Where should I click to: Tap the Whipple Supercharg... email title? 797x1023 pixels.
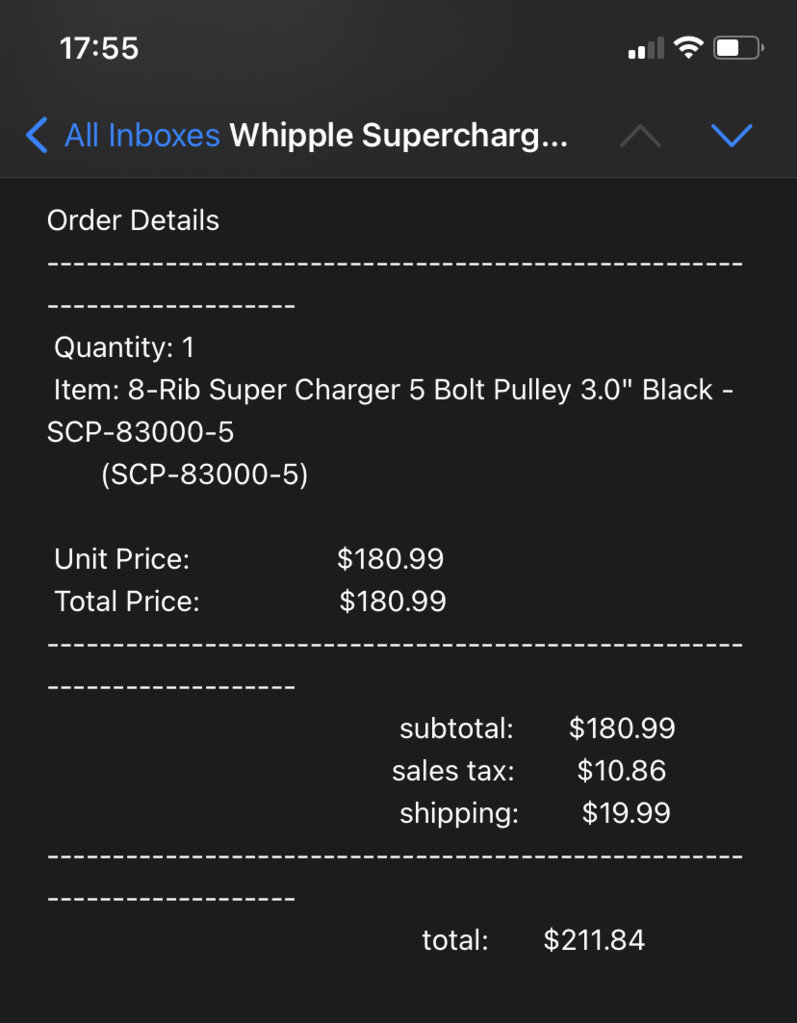(398, 136)
